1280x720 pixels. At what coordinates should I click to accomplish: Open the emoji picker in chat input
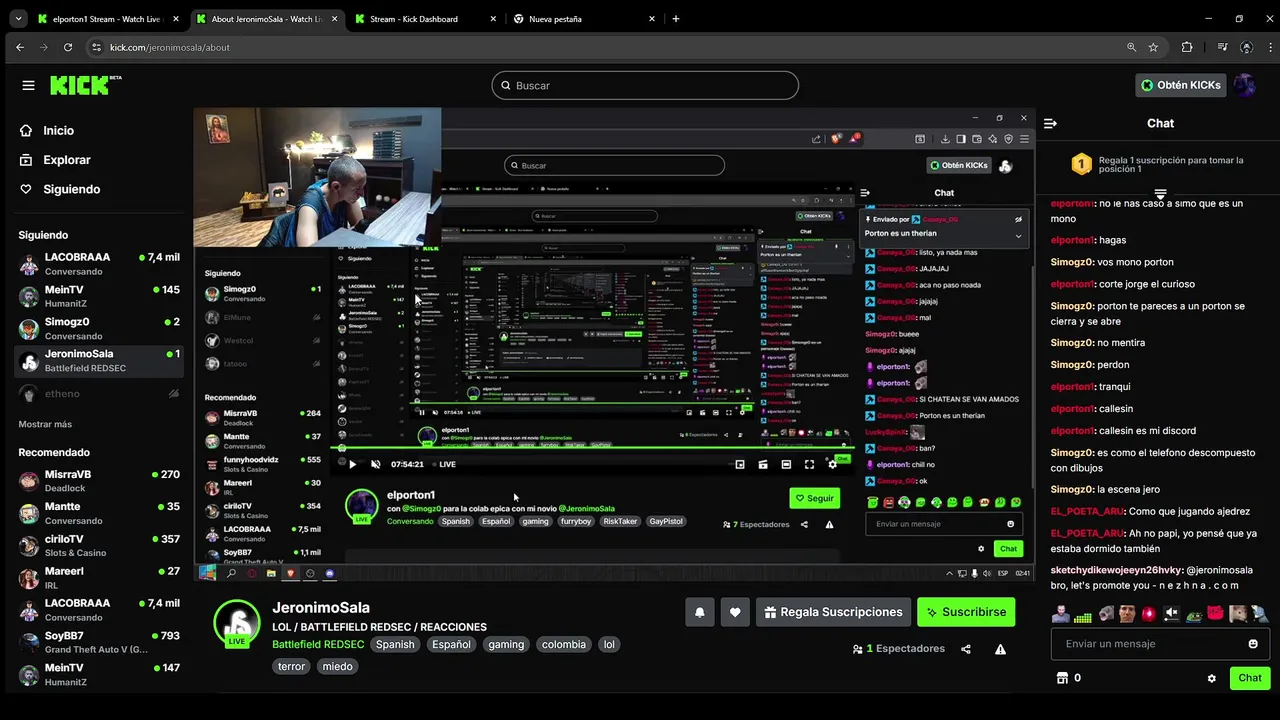(x=1253, y=644)
